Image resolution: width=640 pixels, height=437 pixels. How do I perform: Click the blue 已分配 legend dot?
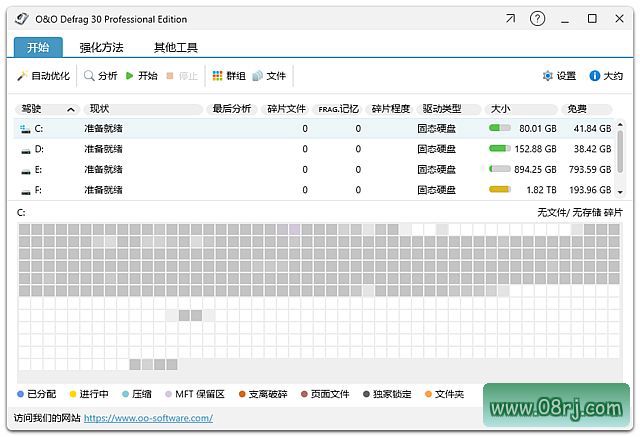(20, 394)
